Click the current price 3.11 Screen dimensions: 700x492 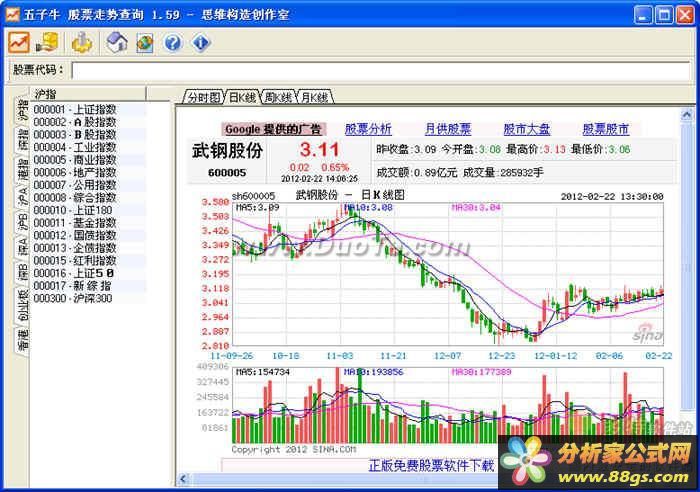point(319,150)
